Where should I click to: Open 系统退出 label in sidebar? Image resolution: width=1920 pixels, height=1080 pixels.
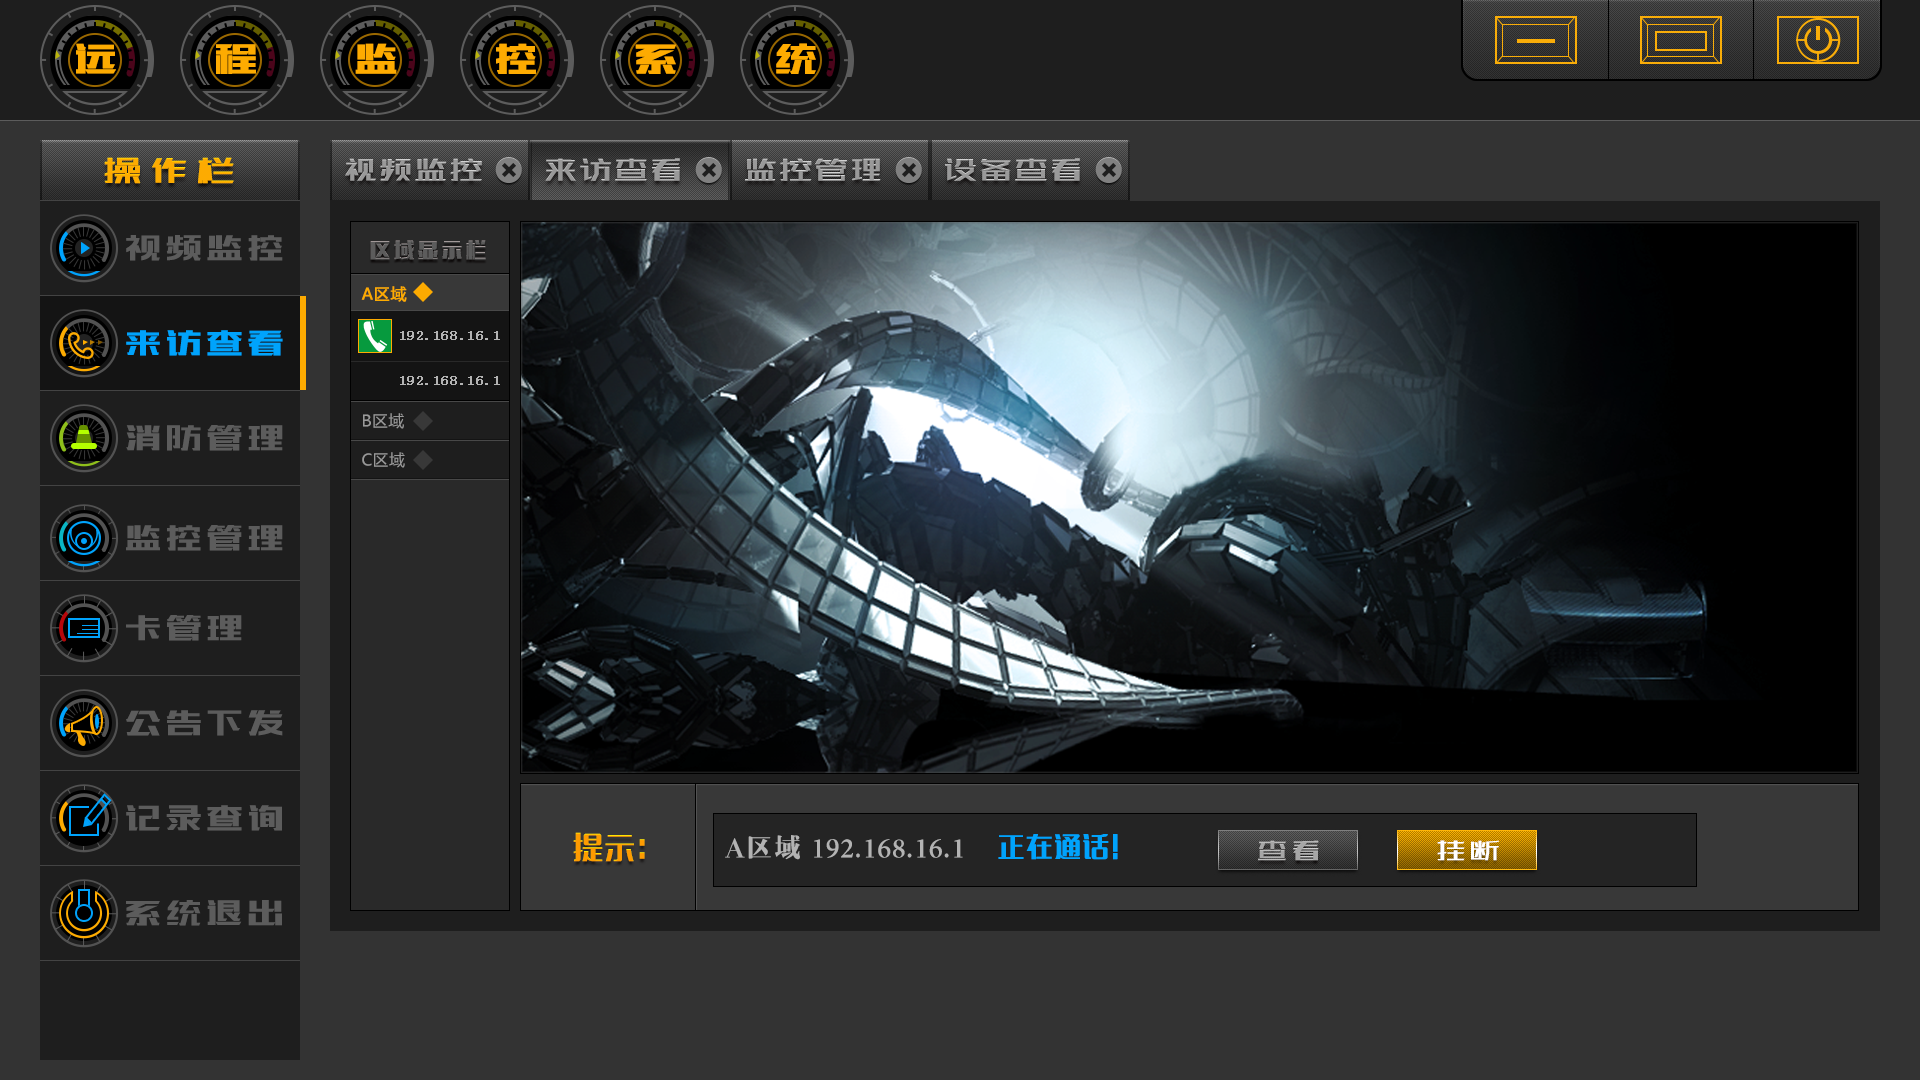click(204, 913)
